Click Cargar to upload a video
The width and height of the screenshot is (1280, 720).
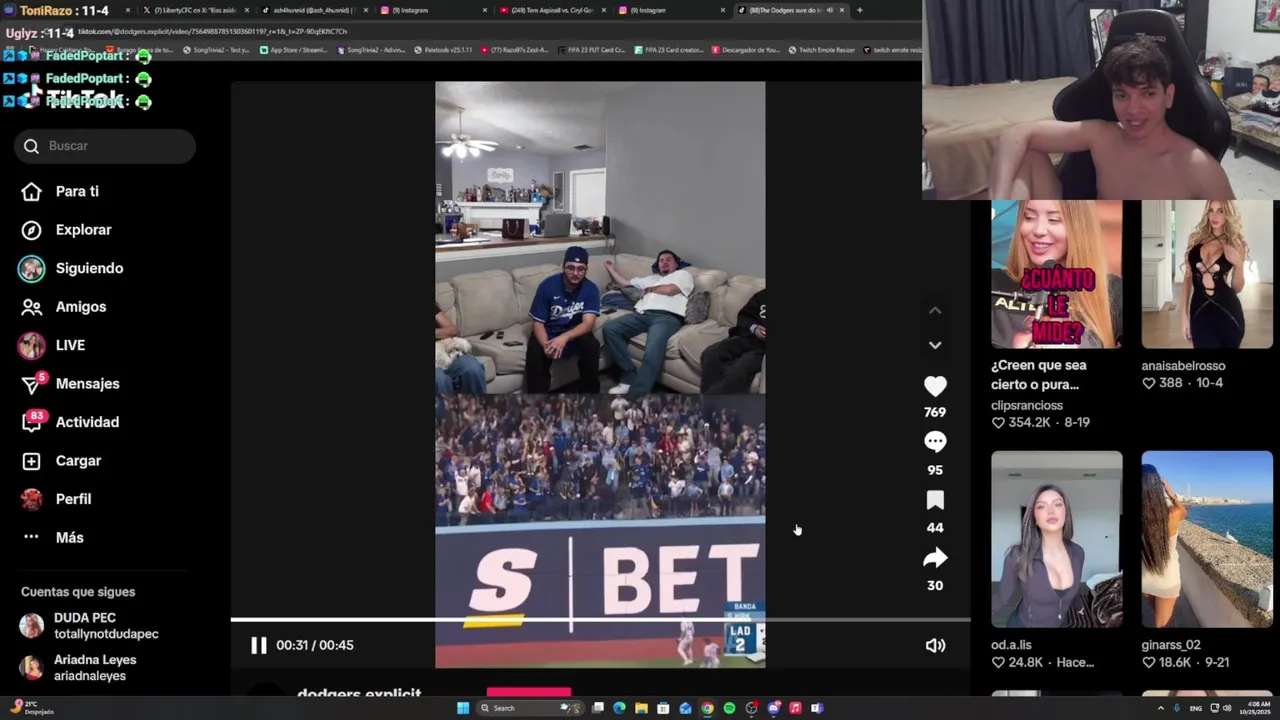point(61,461)
